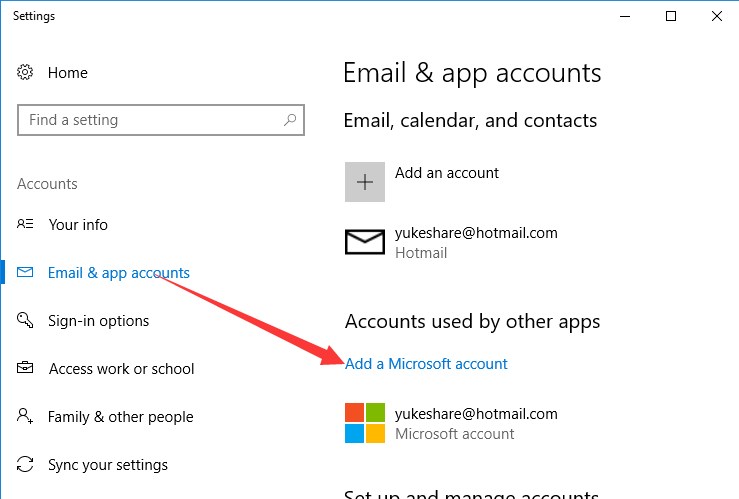Click the Add a Microsoft account link
Image resolution: width=739 pixels, height=499 pixels.
pyautogui.click(x=426, y=364)
